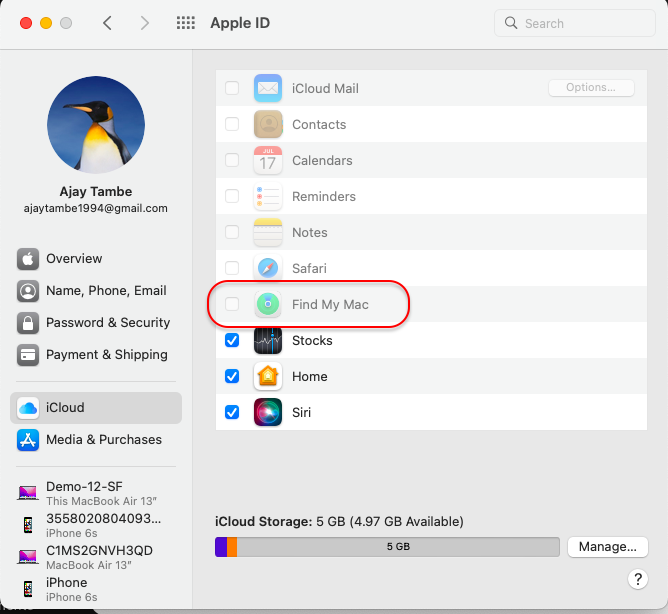Enable the Calendars checkbox
Screen dimensions: 668x614
232,160
